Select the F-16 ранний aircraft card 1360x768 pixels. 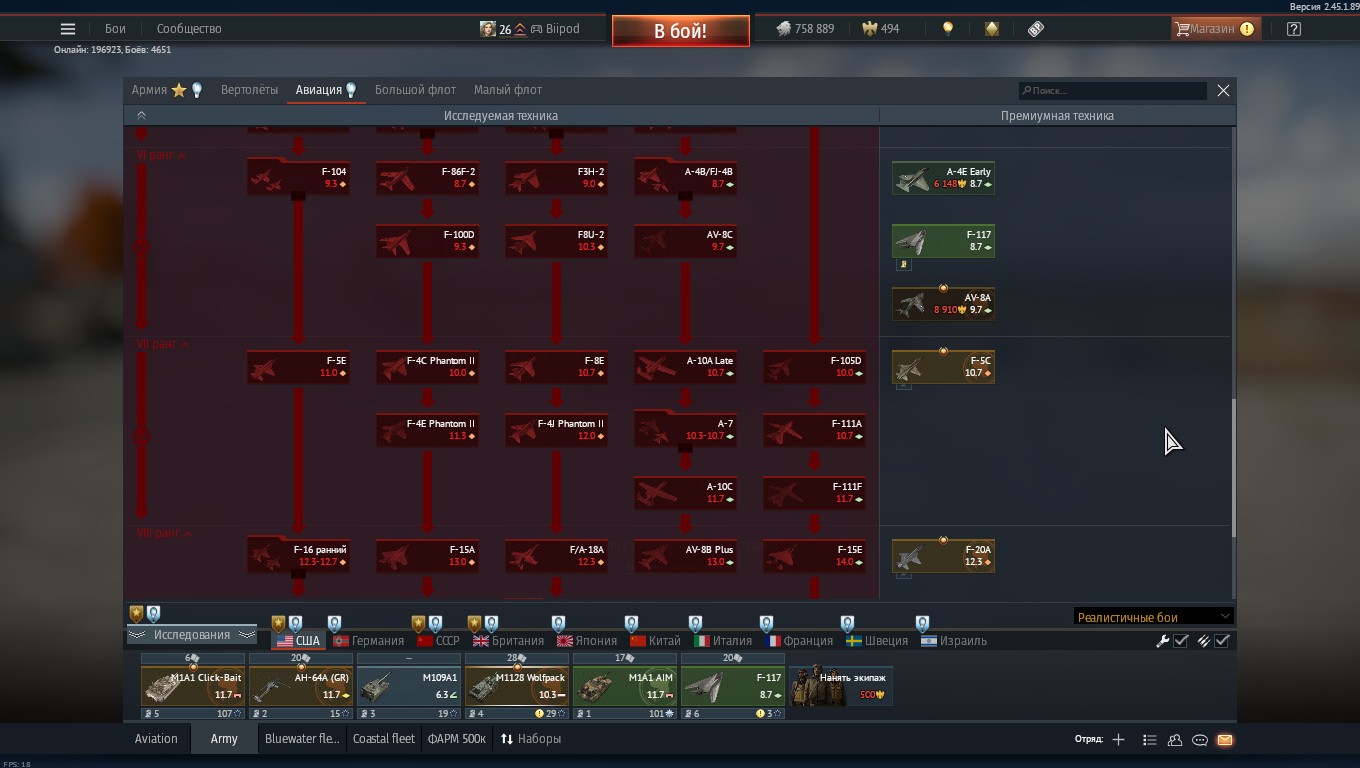coord(298,556)
